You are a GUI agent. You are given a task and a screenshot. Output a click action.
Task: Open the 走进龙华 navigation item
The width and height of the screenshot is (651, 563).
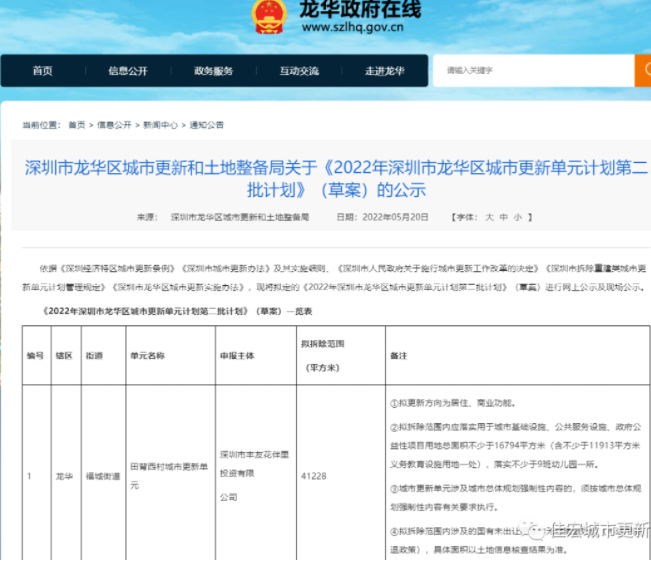pos(384,71)
